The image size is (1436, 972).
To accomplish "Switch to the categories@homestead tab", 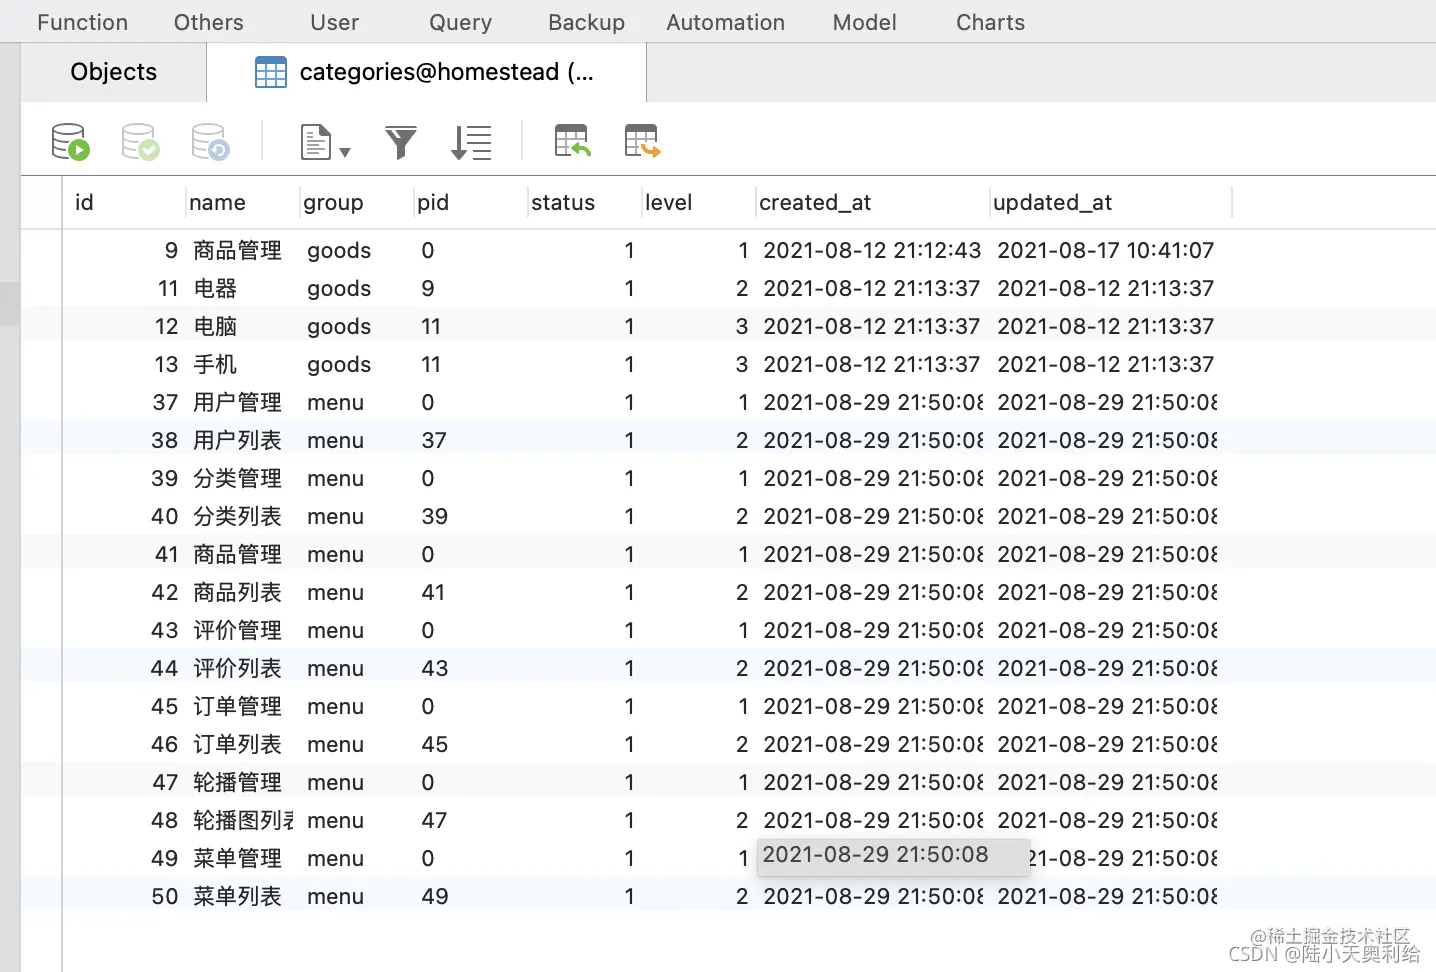I will (x=427, y=72).
